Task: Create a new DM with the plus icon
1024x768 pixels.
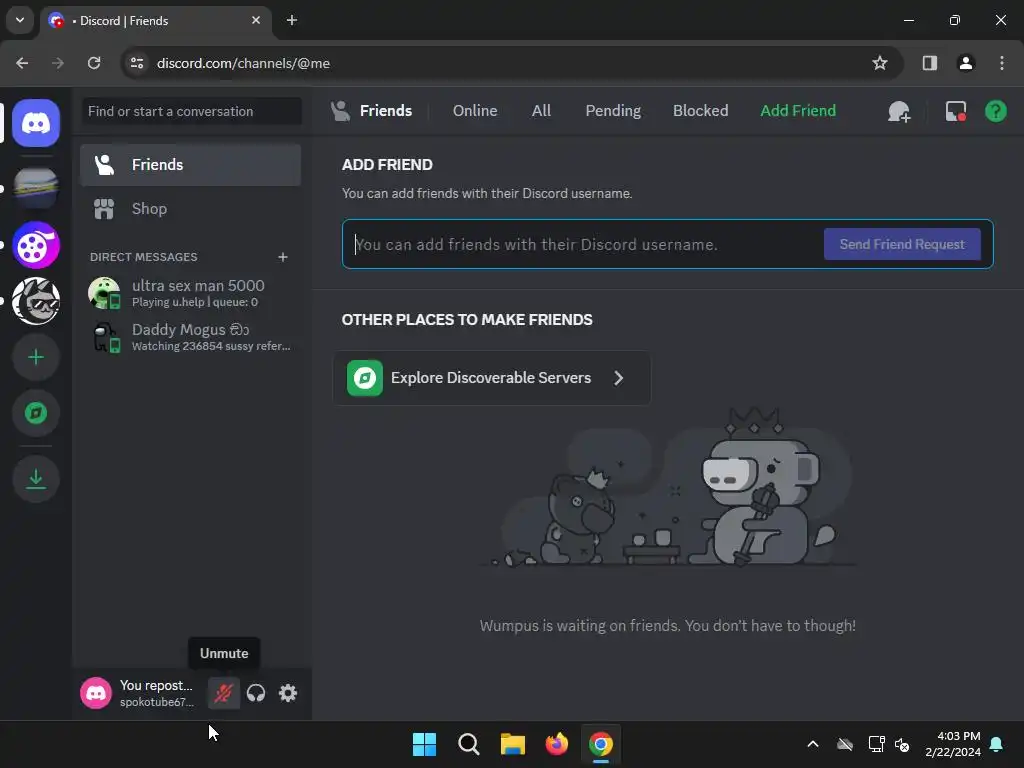Action: (283, 257)
